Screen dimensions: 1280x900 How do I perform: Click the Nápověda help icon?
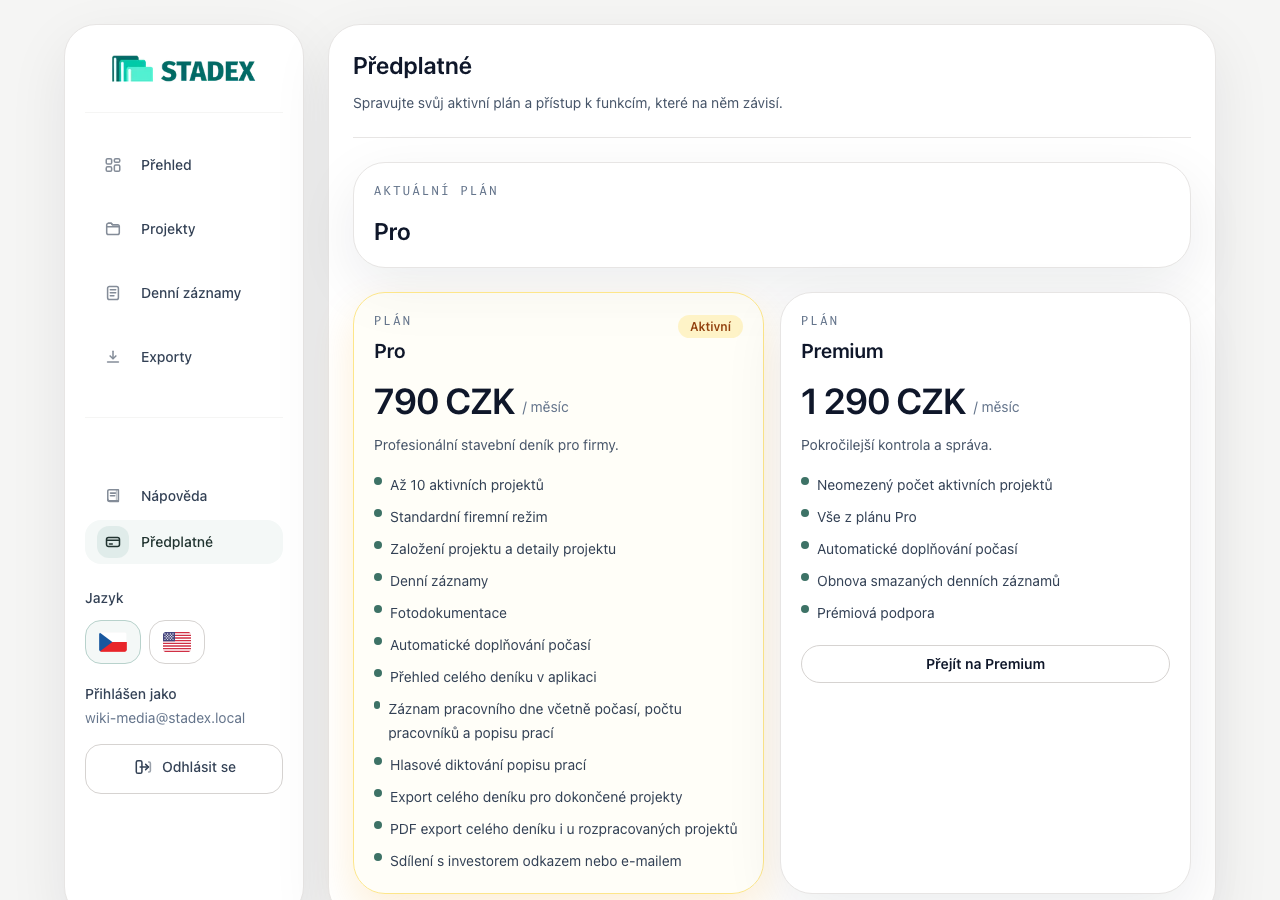(x=113, y=496)
